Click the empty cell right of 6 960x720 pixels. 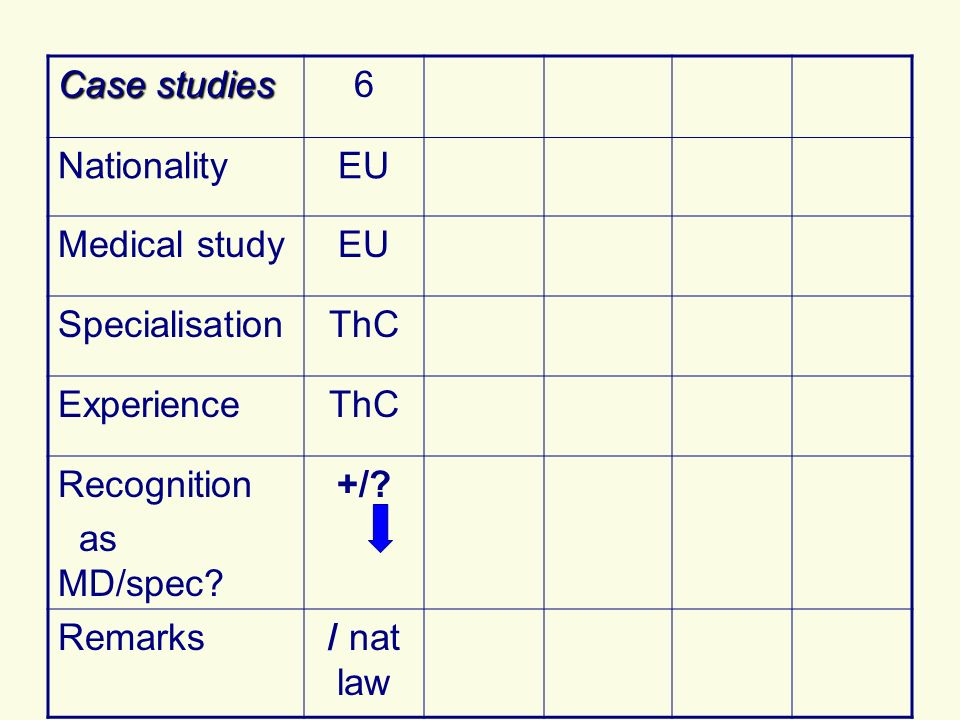pos(484,97)
